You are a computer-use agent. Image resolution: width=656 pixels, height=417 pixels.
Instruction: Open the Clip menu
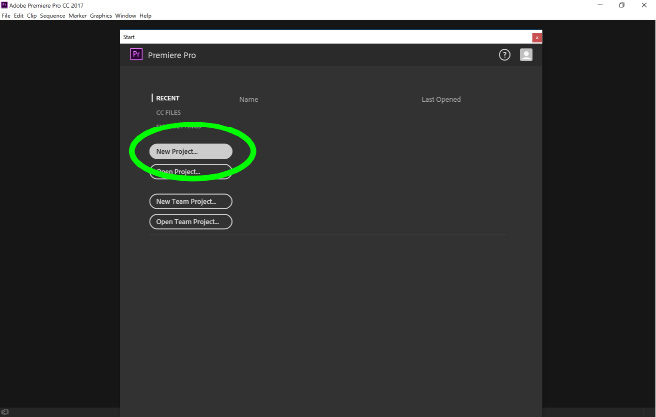(32, 16)
